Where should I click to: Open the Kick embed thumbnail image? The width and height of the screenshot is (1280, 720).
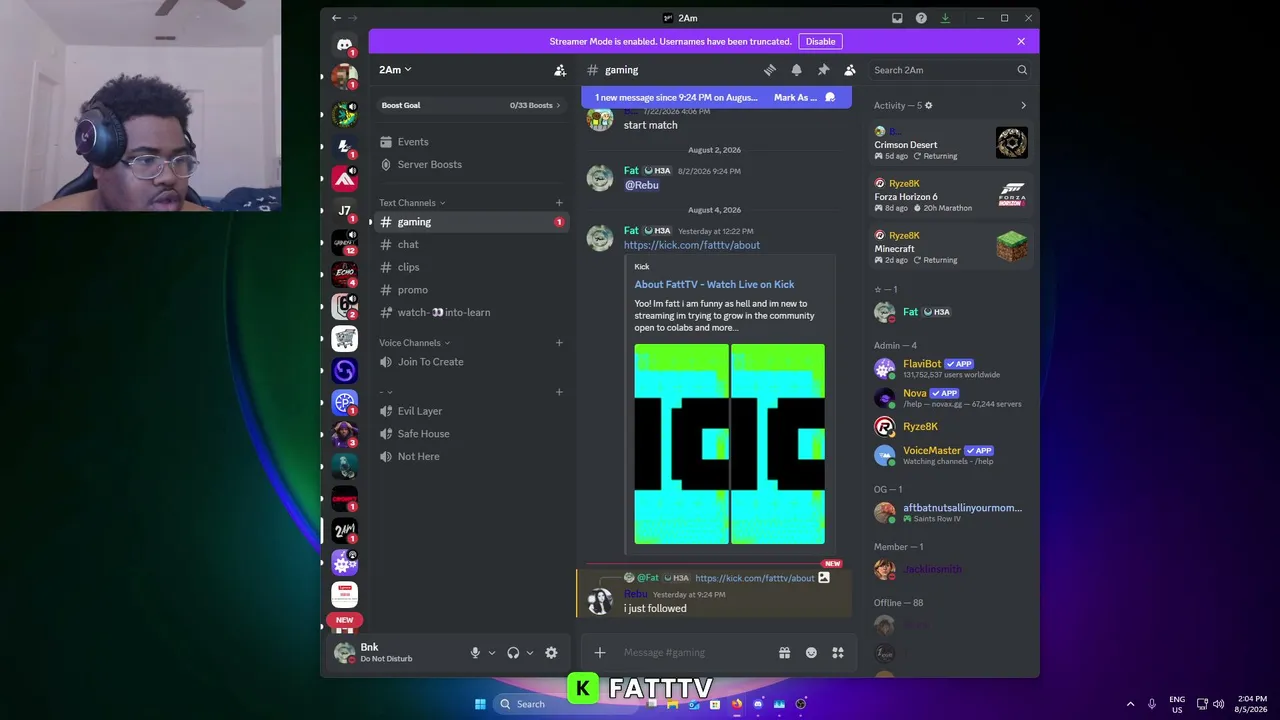tap(729, 444)
